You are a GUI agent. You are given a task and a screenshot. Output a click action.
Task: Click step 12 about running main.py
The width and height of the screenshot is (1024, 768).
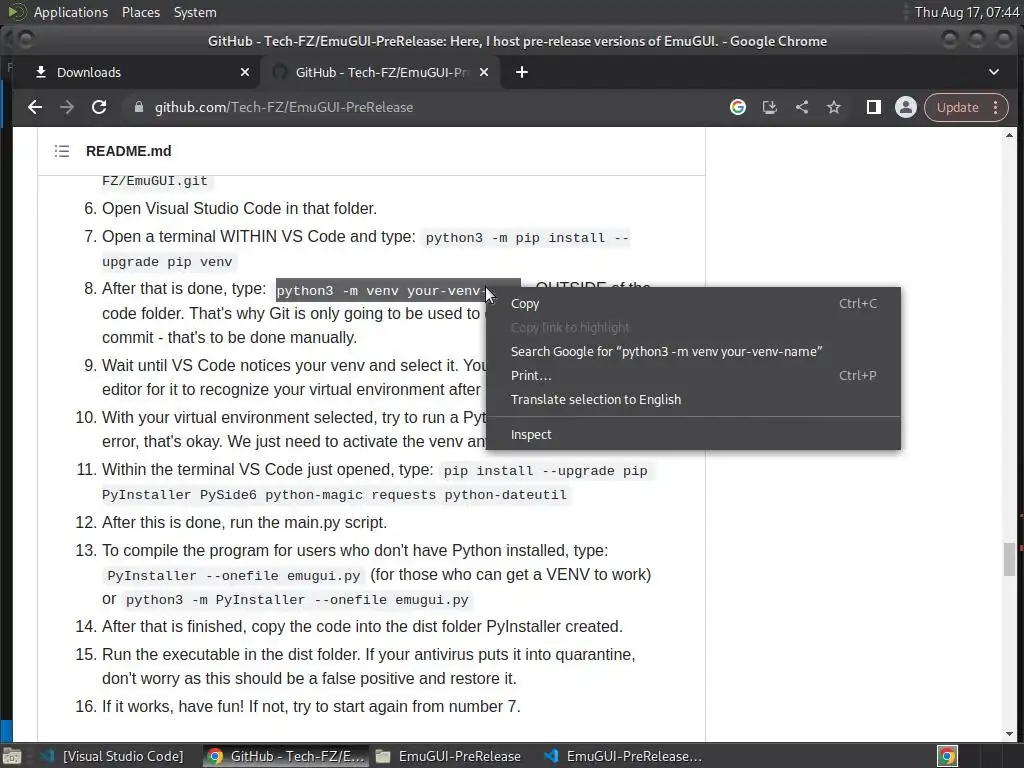click(244, 522)
